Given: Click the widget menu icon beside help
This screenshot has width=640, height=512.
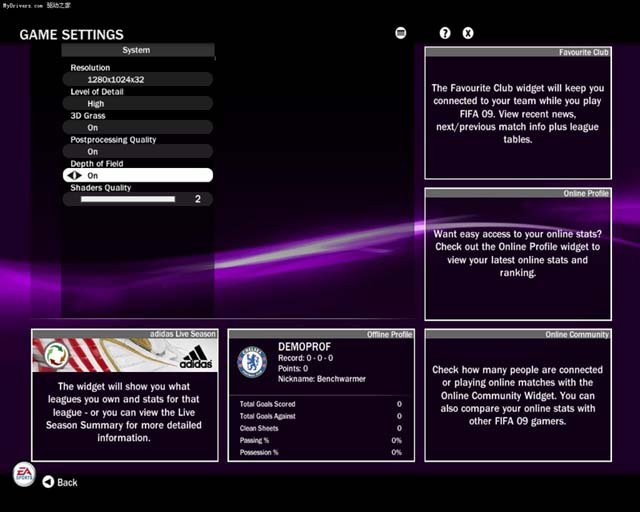Looking at the screenshot, I should point(401,33).
